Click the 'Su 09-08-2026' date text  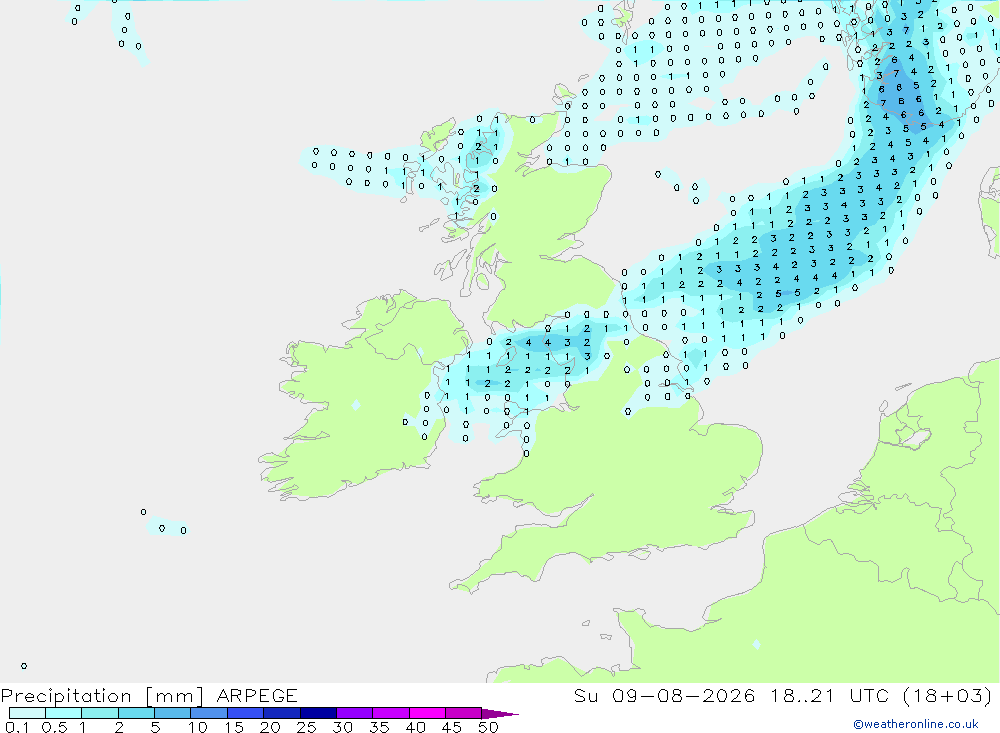[x=665, y=695]
